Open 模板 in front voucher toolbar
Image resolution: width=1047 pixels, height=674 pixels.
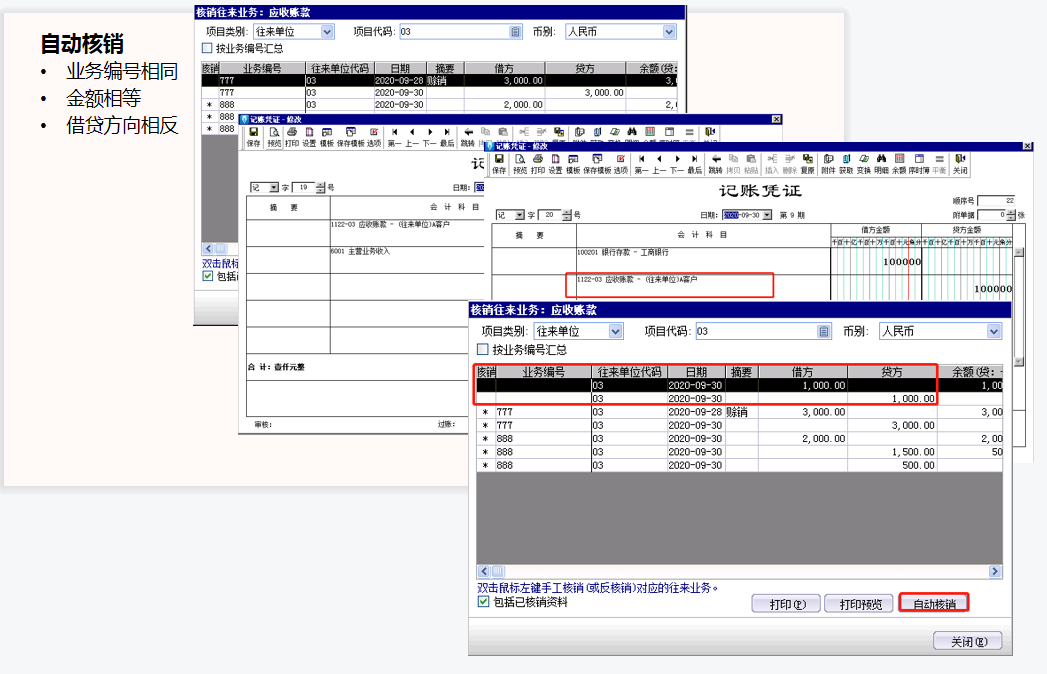click(x=573, y=164)
